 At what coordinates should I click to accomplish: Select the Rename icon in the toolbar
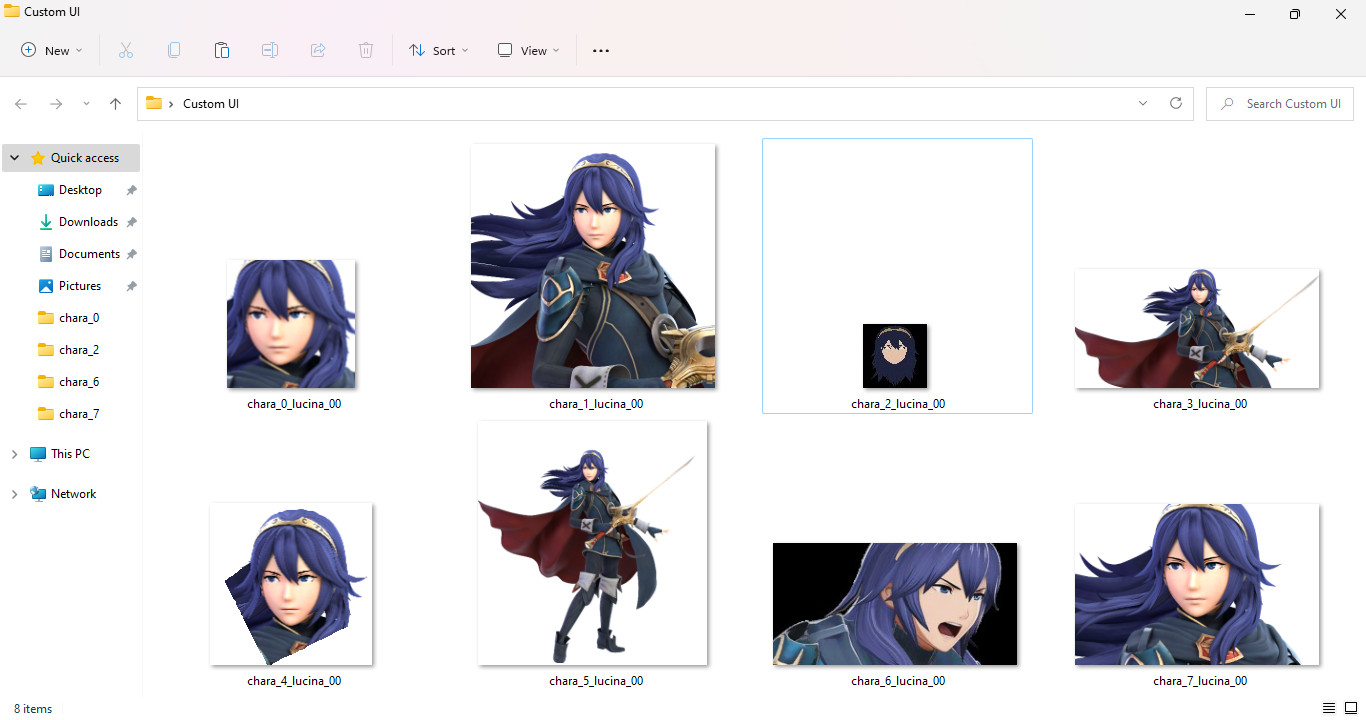click(270, 49)
